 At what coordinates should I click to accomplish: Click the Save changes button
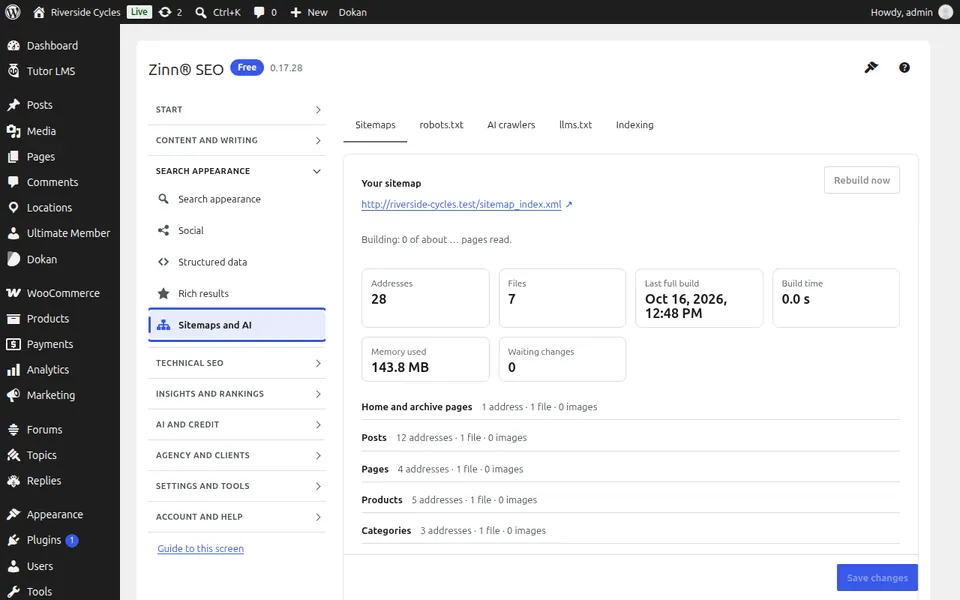pyautogui.click(x=877, y=577)
